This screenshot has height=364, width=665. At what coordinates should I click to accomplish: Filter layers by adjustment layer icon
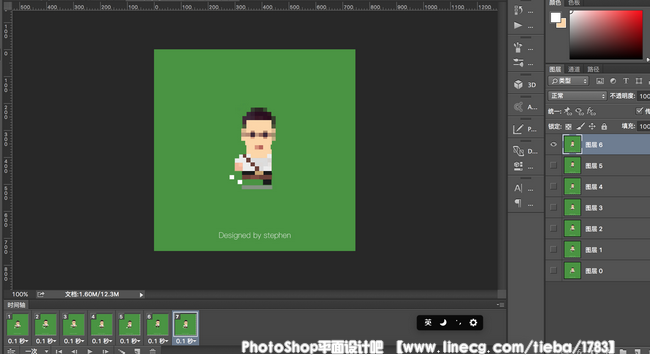pos(613,81)
